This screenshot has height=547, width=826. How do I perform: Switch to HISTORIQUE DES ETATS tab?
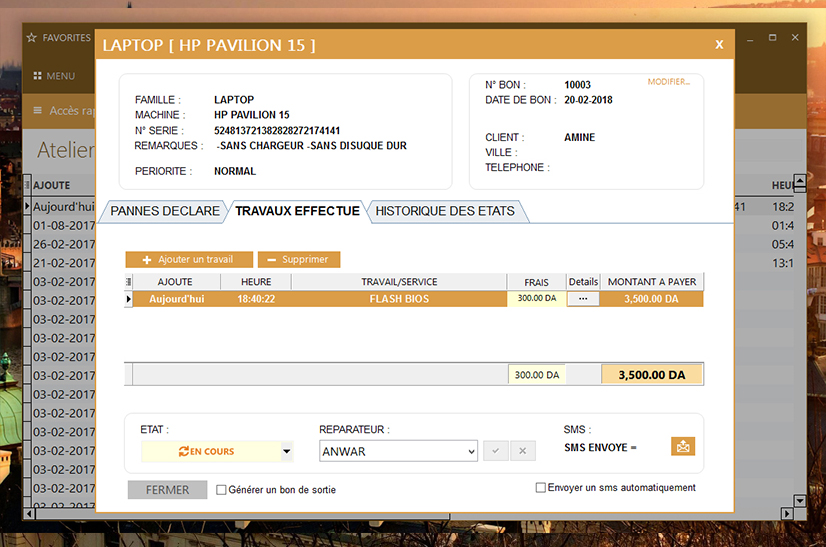click(x=445, y=211)
